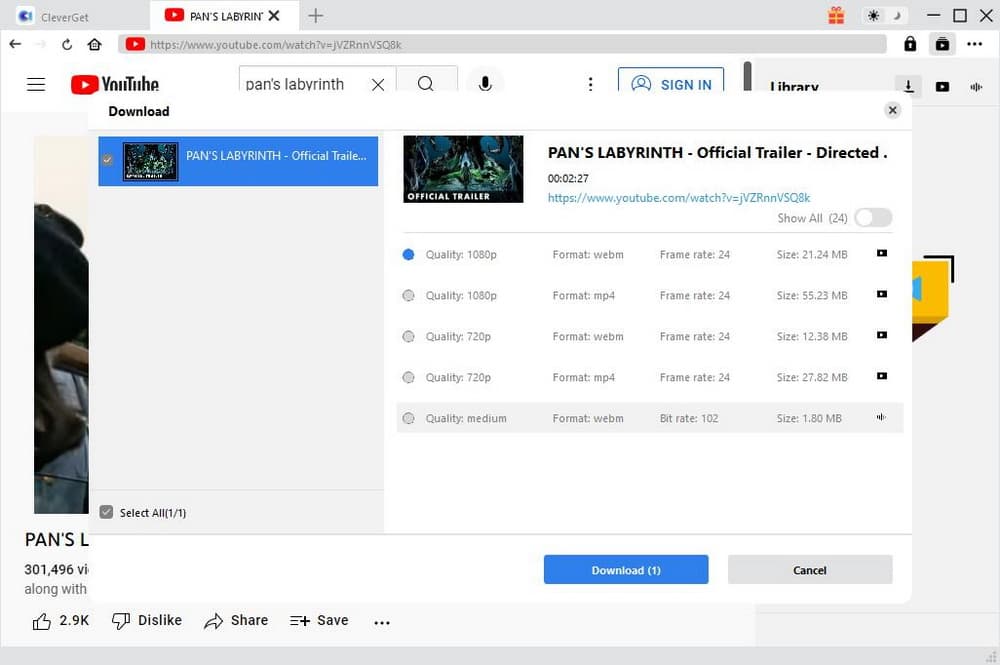Viewport: 1000px width, 665px height.
Task: Click the gift box icon in title bar
Action: click(x=836, y=15)
